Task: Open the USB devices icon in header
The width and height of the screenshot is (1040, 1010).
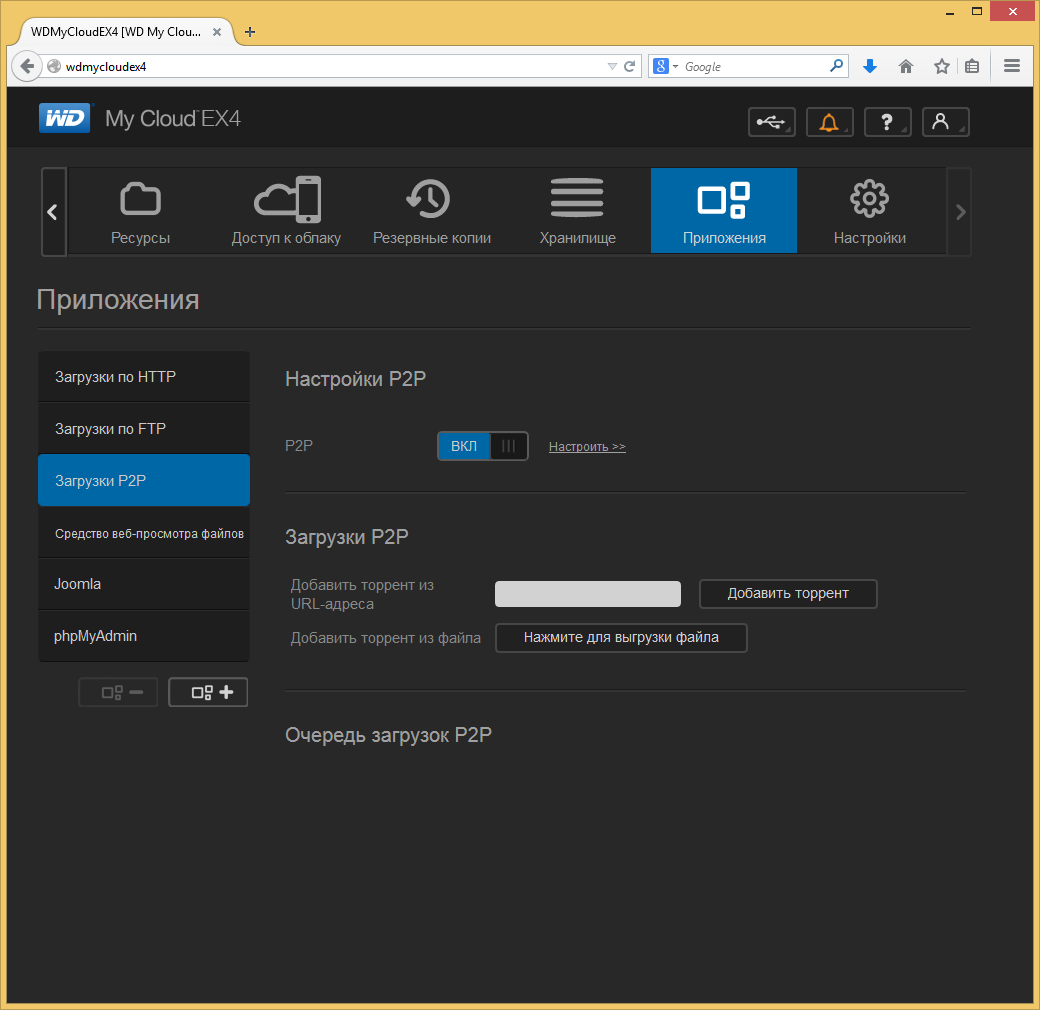Action: [771, 122]
